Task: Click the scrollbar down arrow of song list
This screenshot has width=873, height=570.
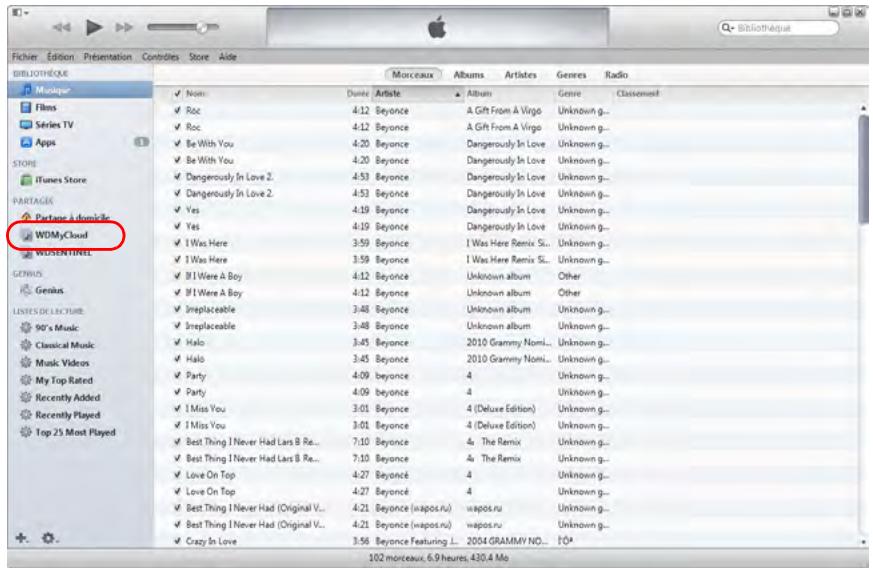Action: [864, 542]
